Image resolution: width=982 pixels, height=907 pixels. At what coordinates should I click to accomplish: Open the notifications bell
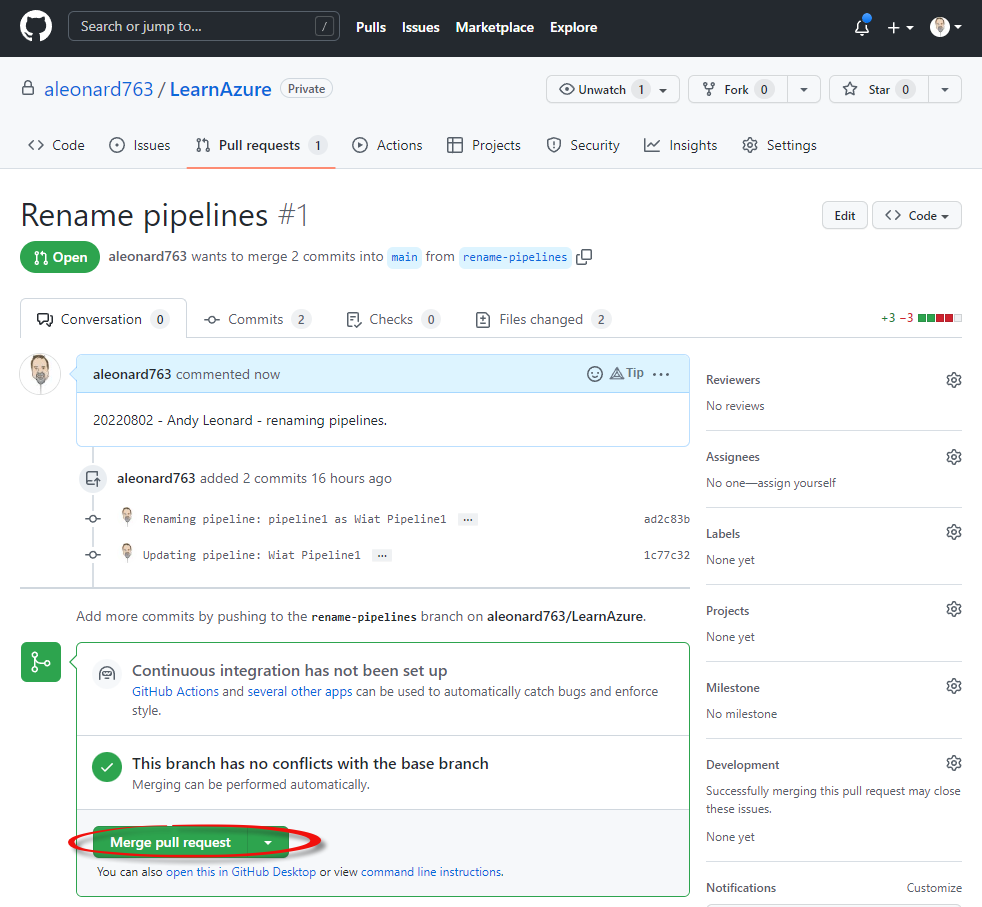click(x=862, y=27)
